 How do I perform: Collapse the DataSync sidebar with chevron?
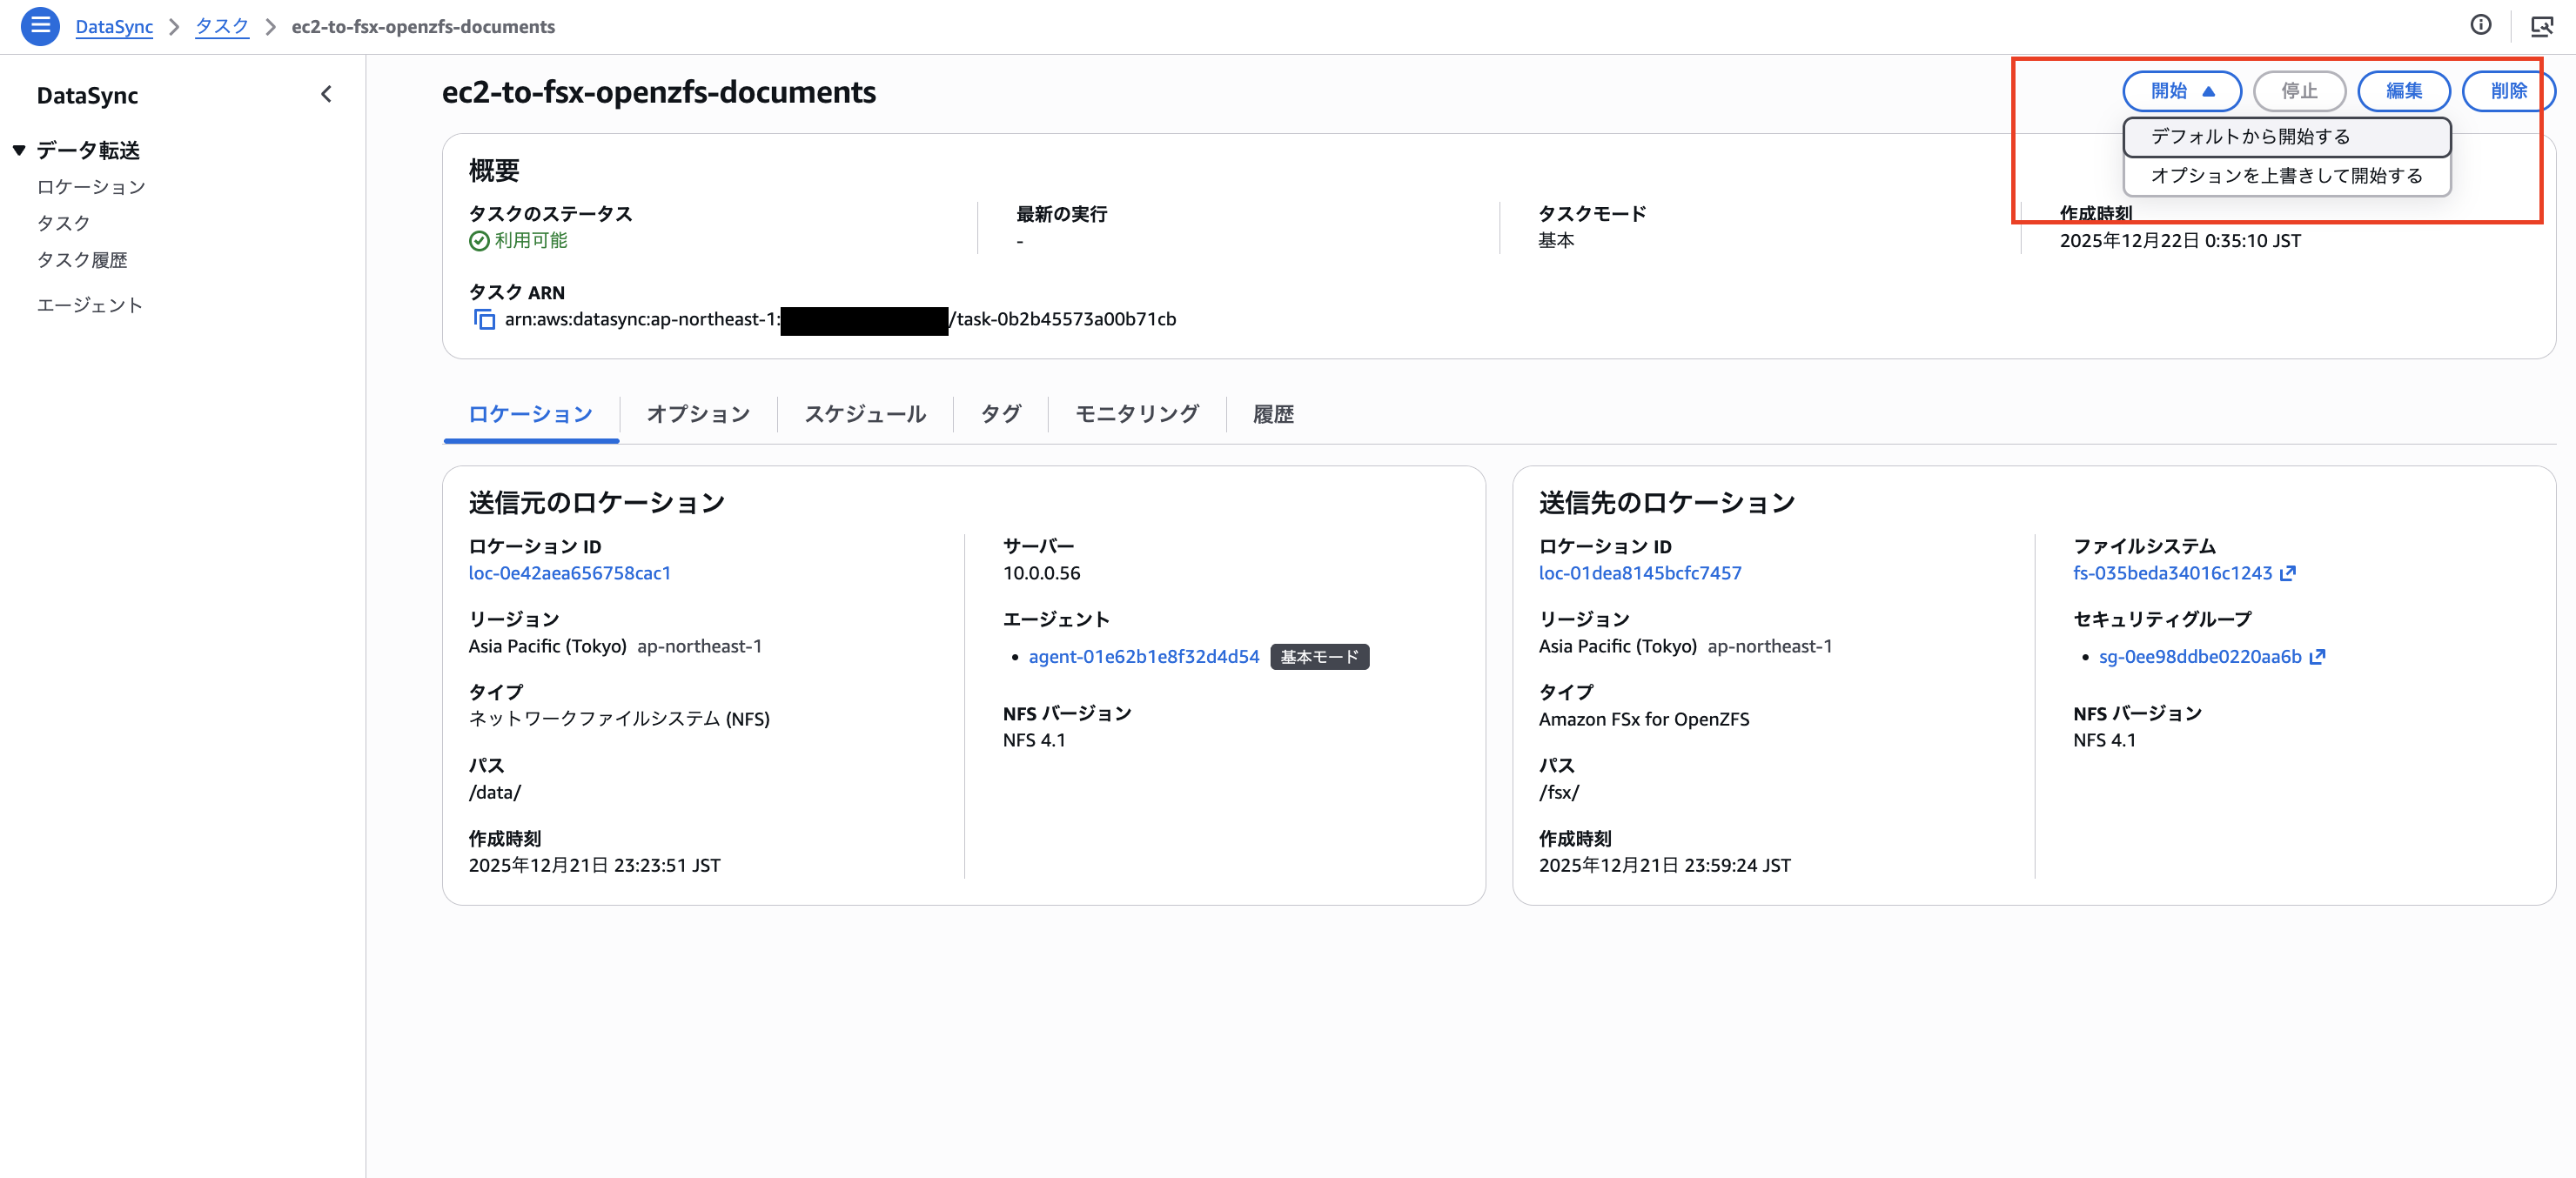[x=325, y=93]
